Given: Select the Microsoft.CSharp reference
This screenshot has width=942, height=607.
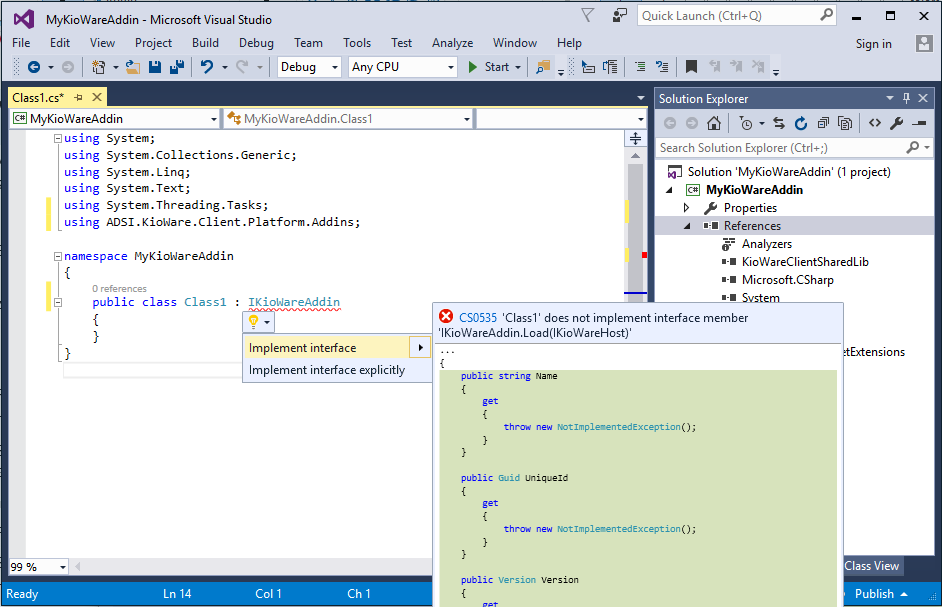Looking at the screenshot, I should pos(788,279).
